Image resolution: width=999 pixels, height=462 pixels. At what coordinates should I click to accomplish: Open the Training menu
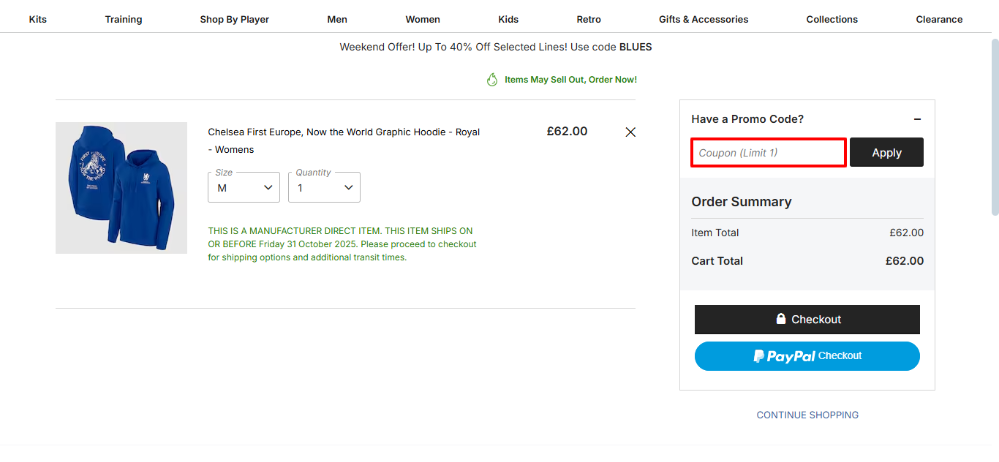[x=124, y=19]
